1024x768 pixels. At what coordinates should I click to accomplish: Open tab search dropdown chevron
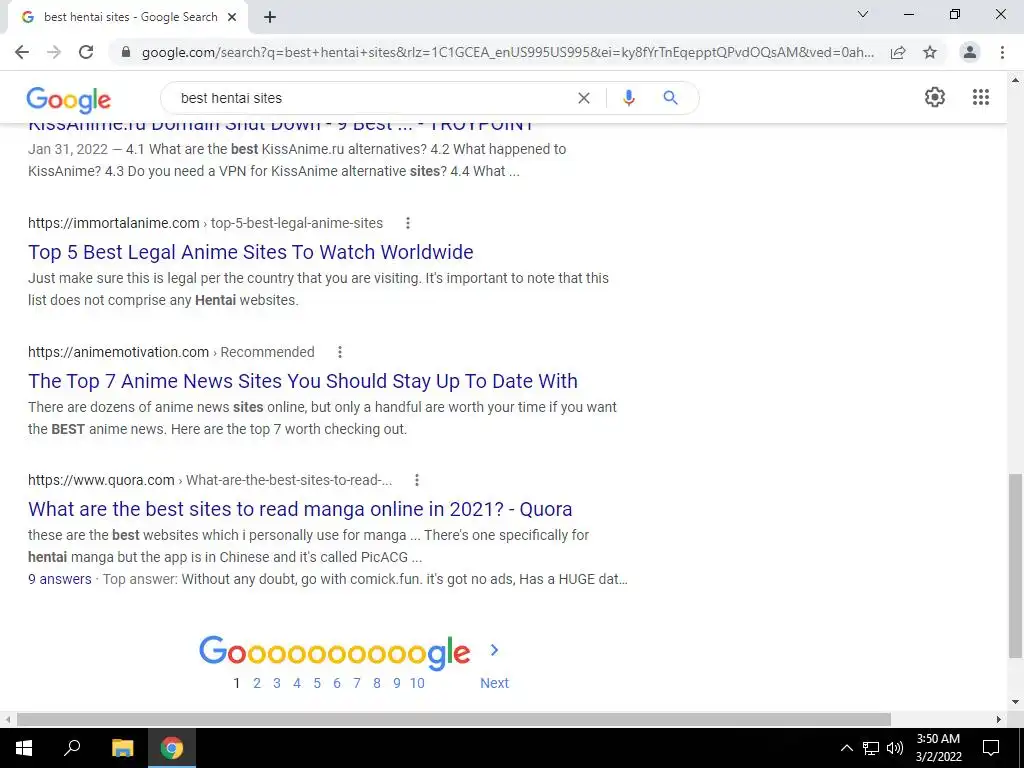863,14
